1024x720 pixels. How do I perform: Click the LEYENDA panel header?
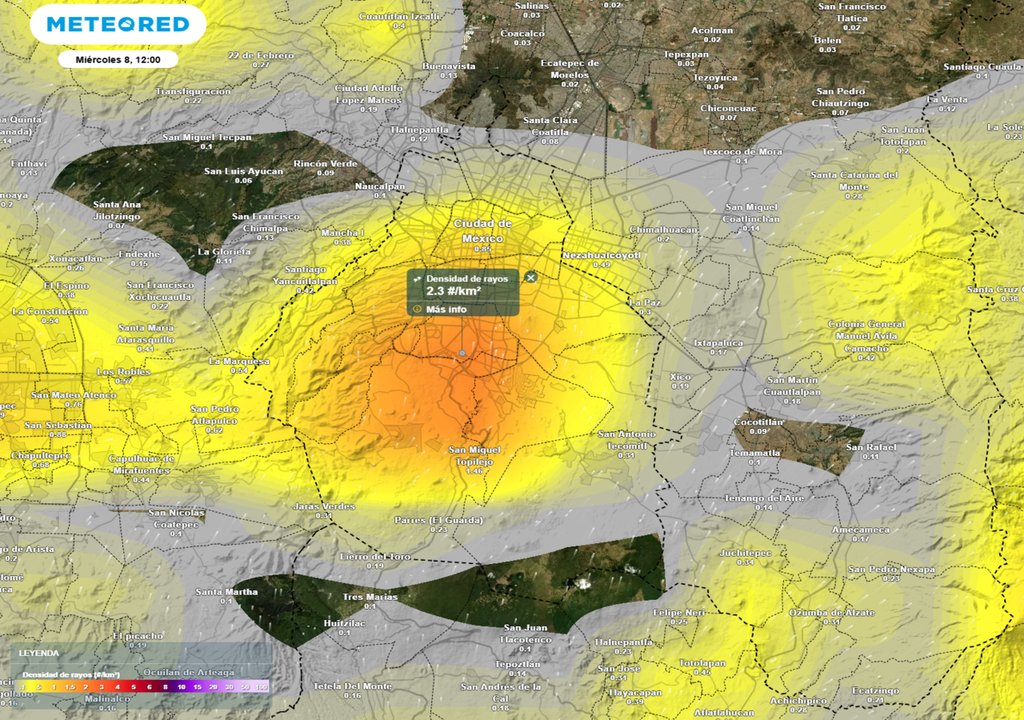(40, 652)
